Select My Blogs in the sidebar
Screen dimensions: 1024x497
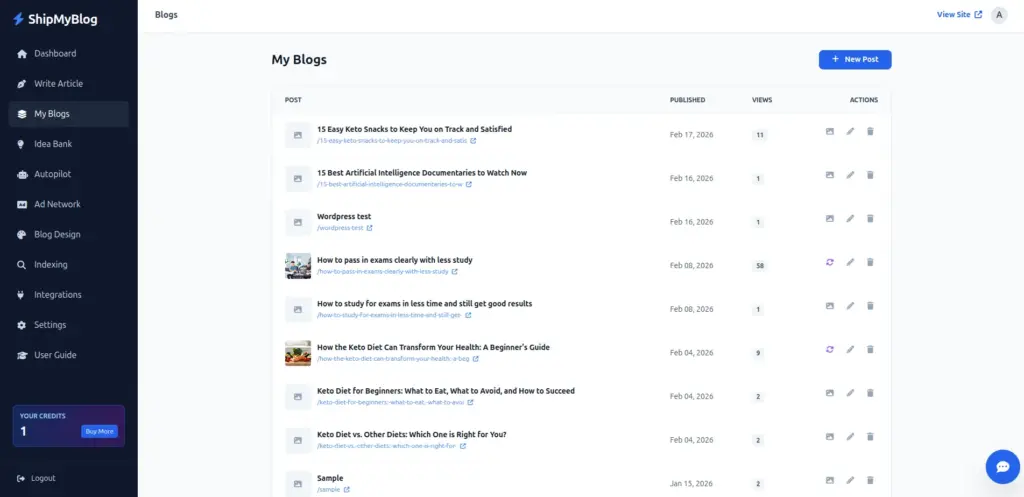(69, 114)
